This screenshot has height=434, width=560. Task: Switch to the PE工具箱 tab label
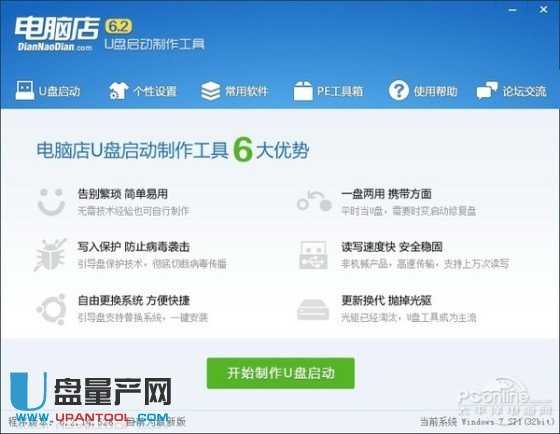point(340,91)
